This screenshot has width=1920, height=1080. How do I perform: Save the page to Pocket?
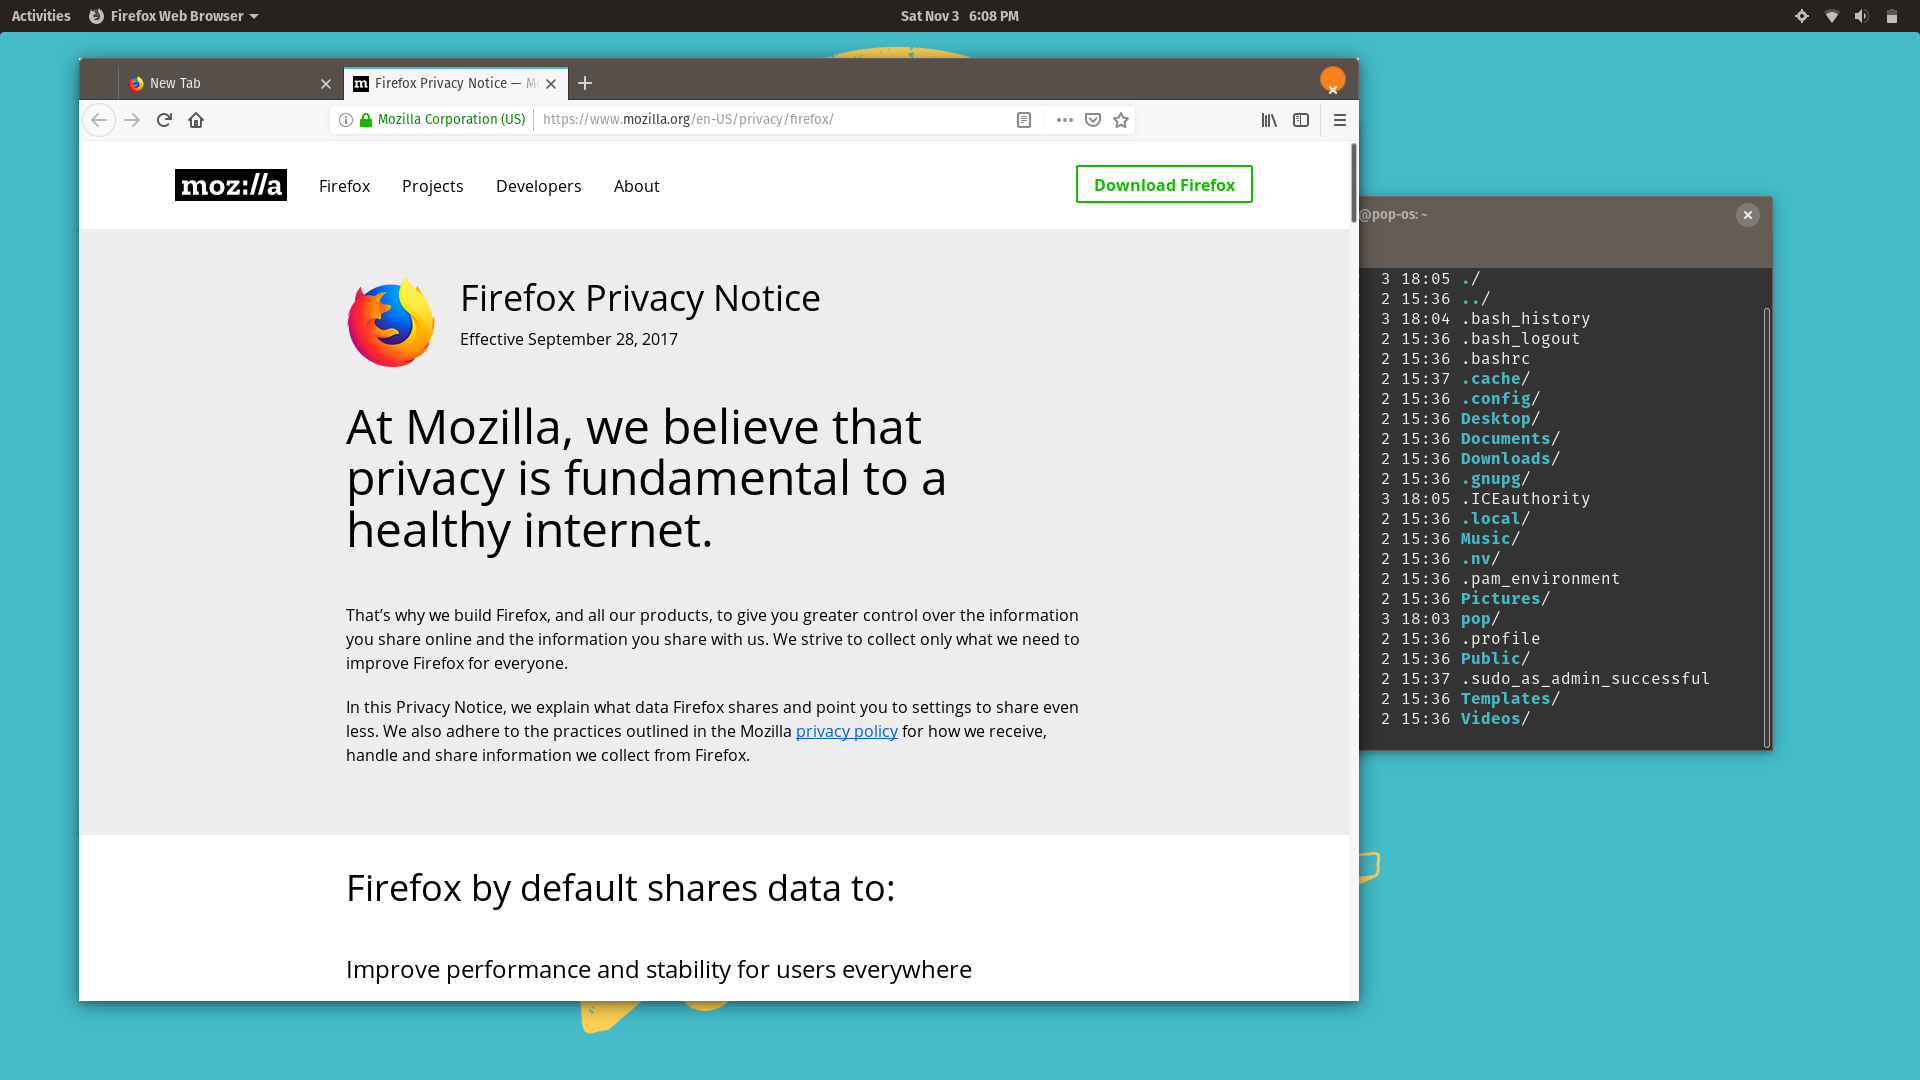[x=1093, y=119]
